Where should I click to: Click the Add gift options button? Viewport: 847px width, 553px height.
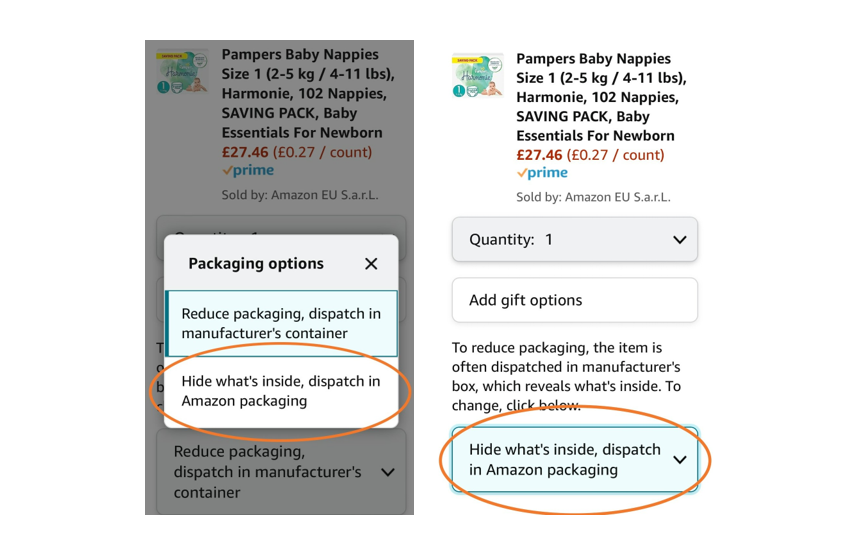point(574,300)
